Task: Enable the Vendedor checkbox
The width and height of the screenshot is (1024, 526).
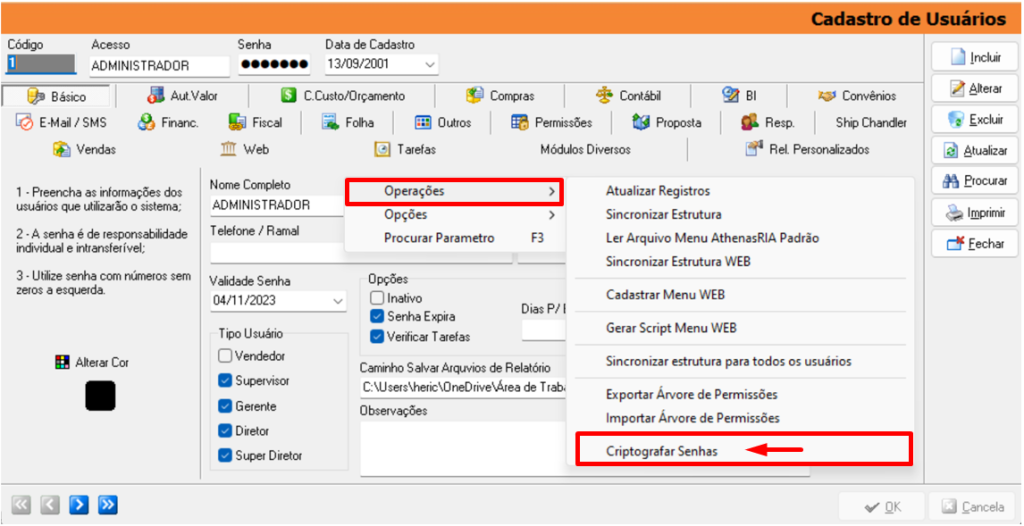Action: tap(225, 356)
